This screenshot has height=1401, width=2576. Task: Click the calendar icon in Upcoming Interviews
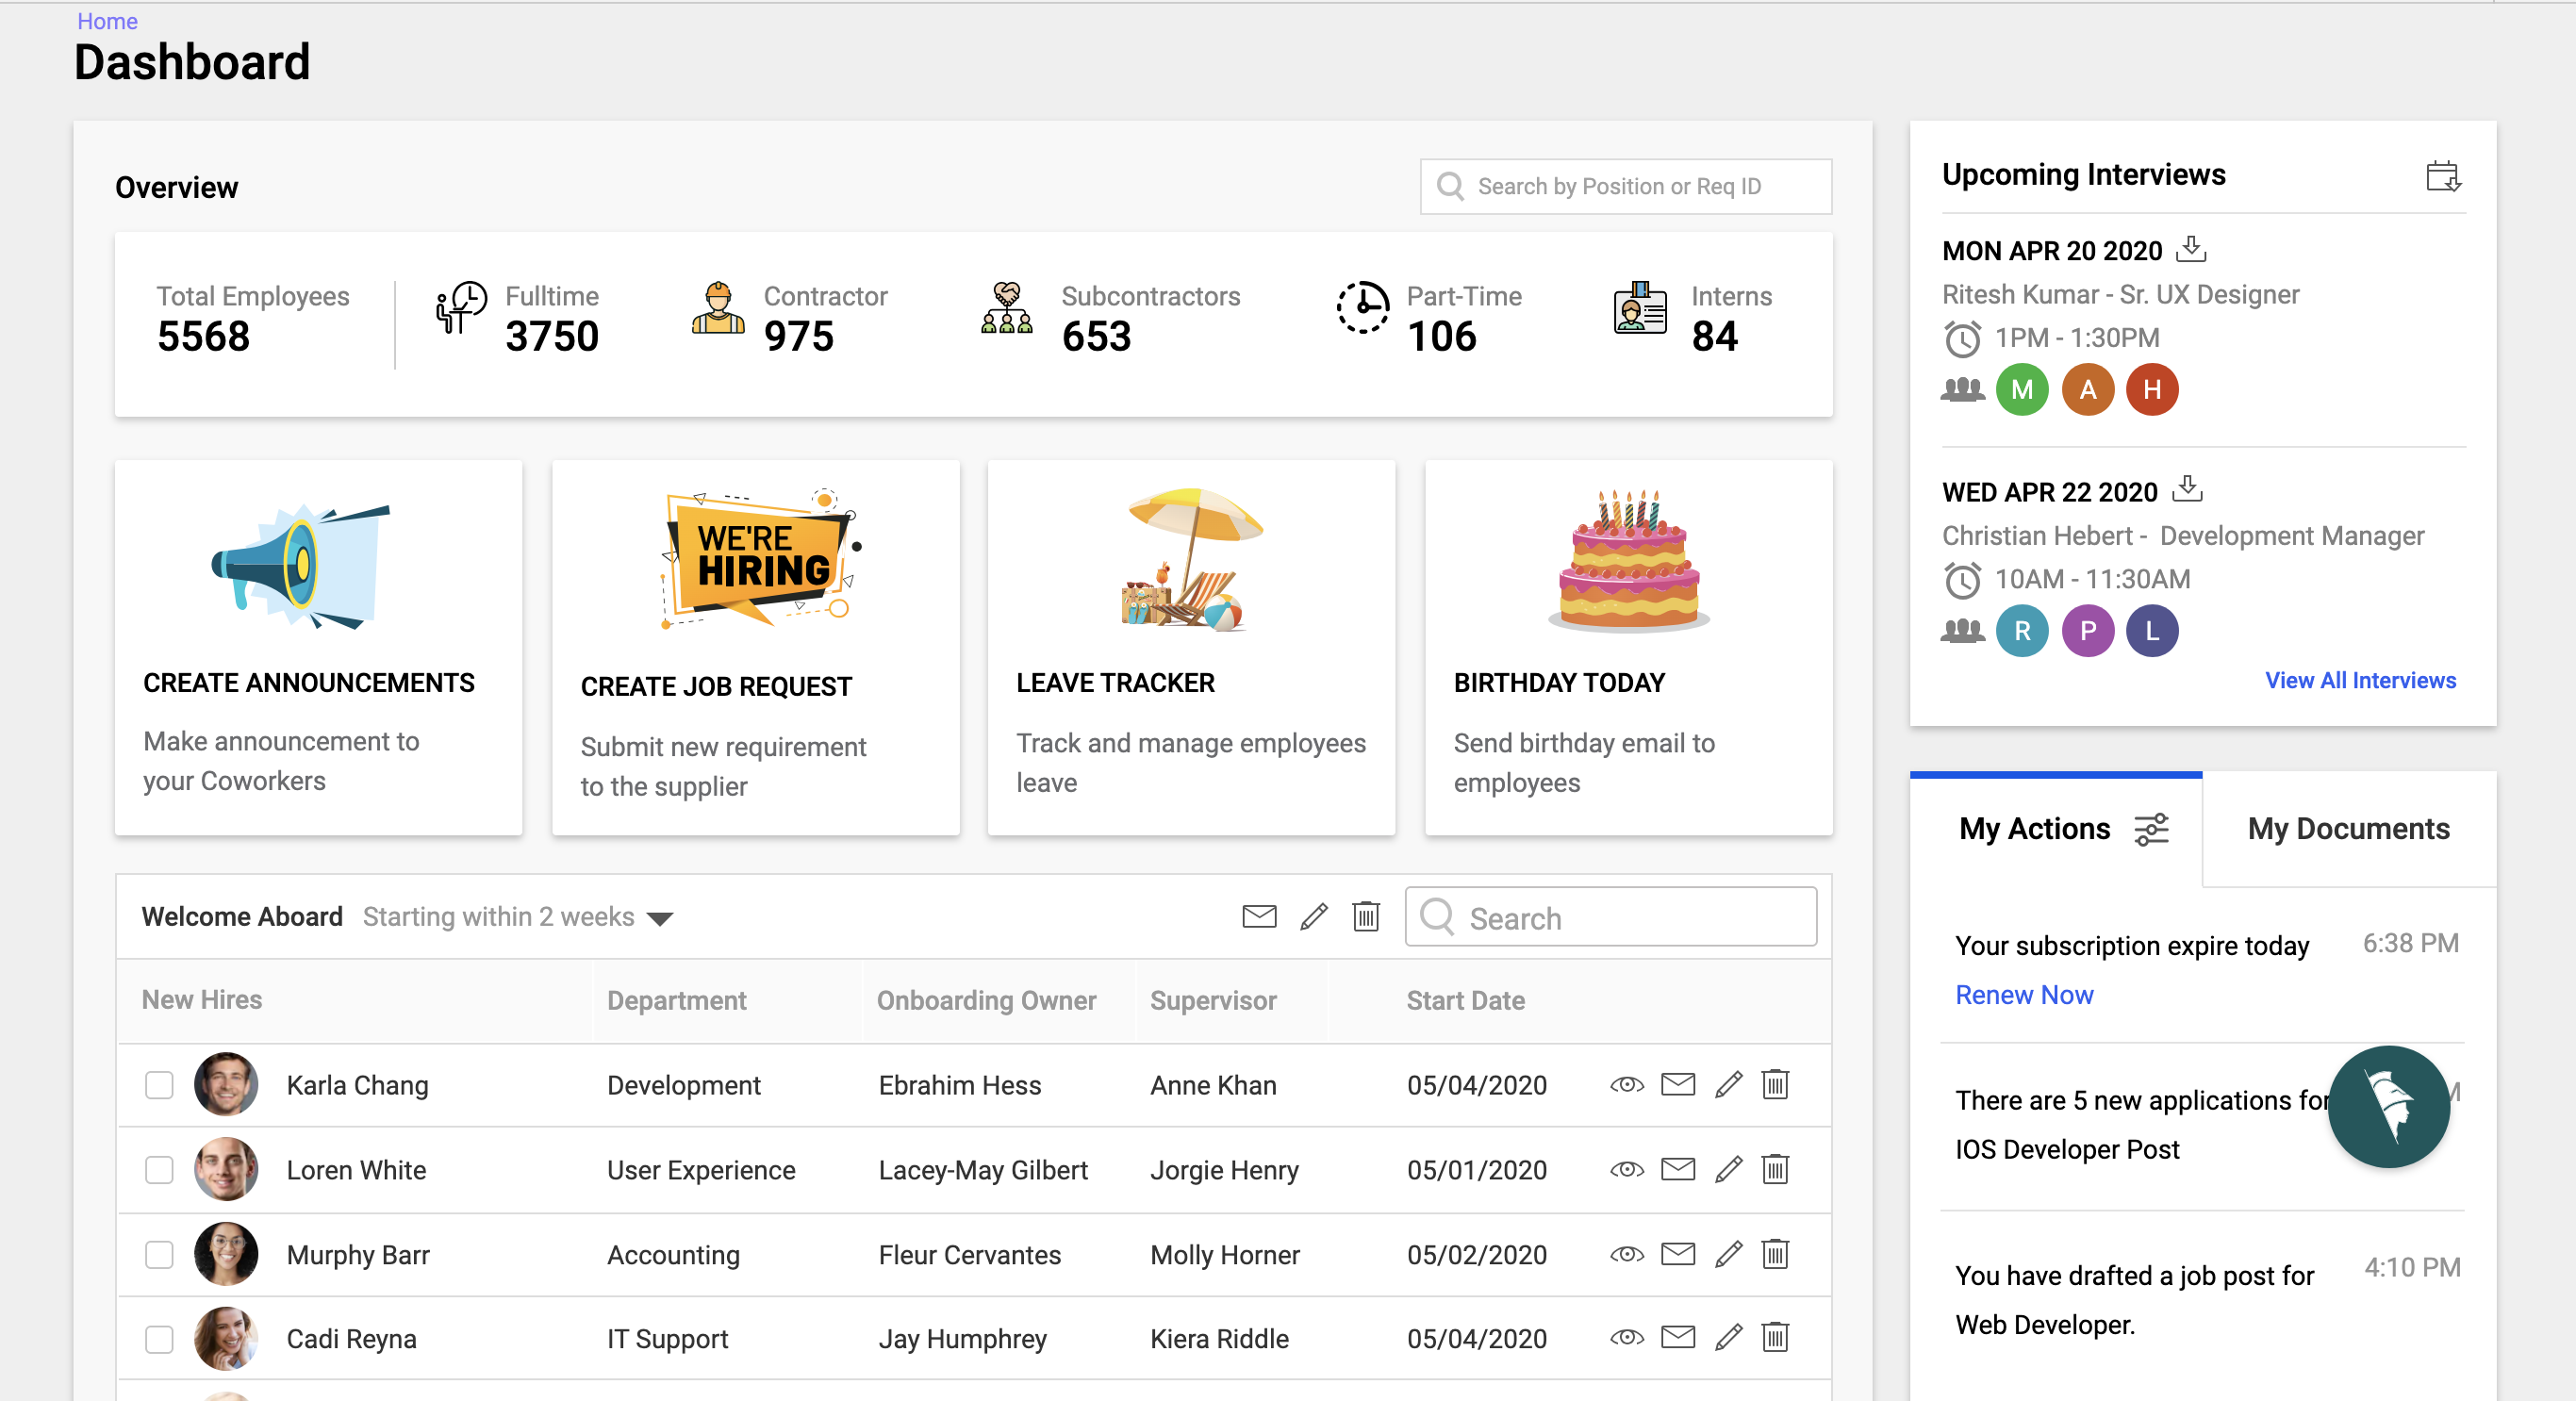(2442, 176)
